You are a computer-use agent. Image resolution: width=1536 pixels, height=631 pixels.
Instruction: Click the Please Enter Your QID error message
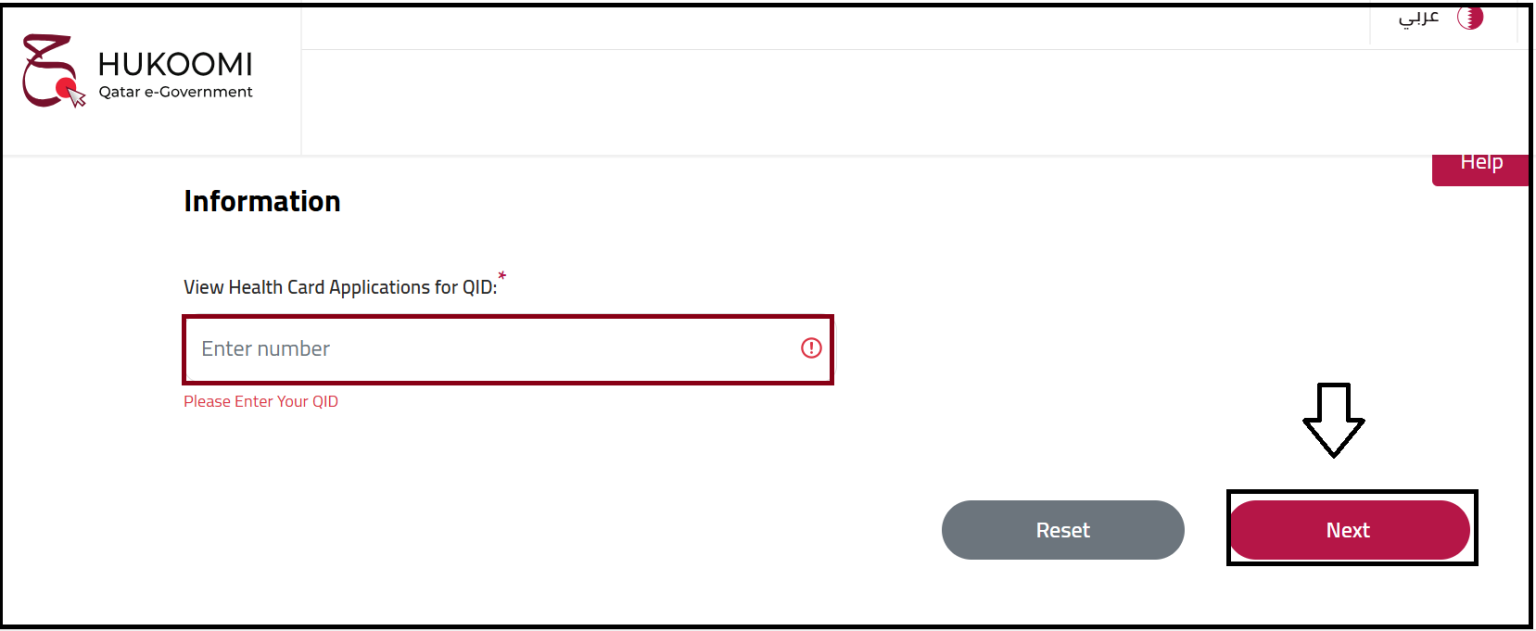[261, 402]
